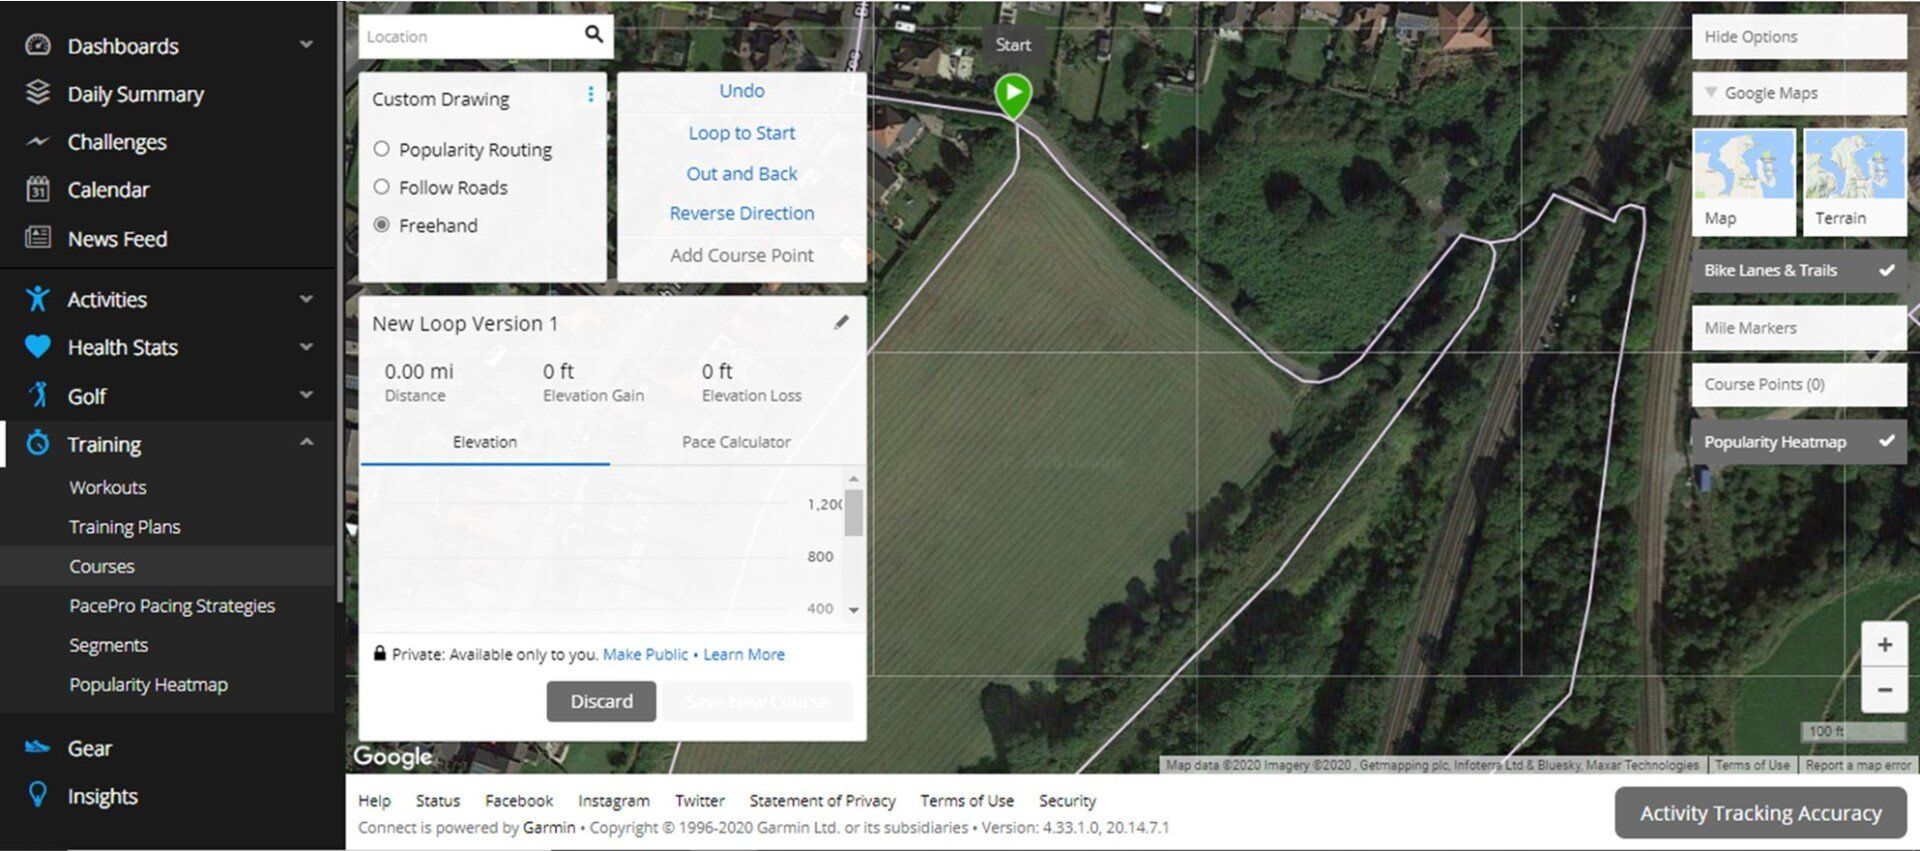Zoom out on the map
The width and height of the screenshot is (1920, 851).
click(1884, 690)
